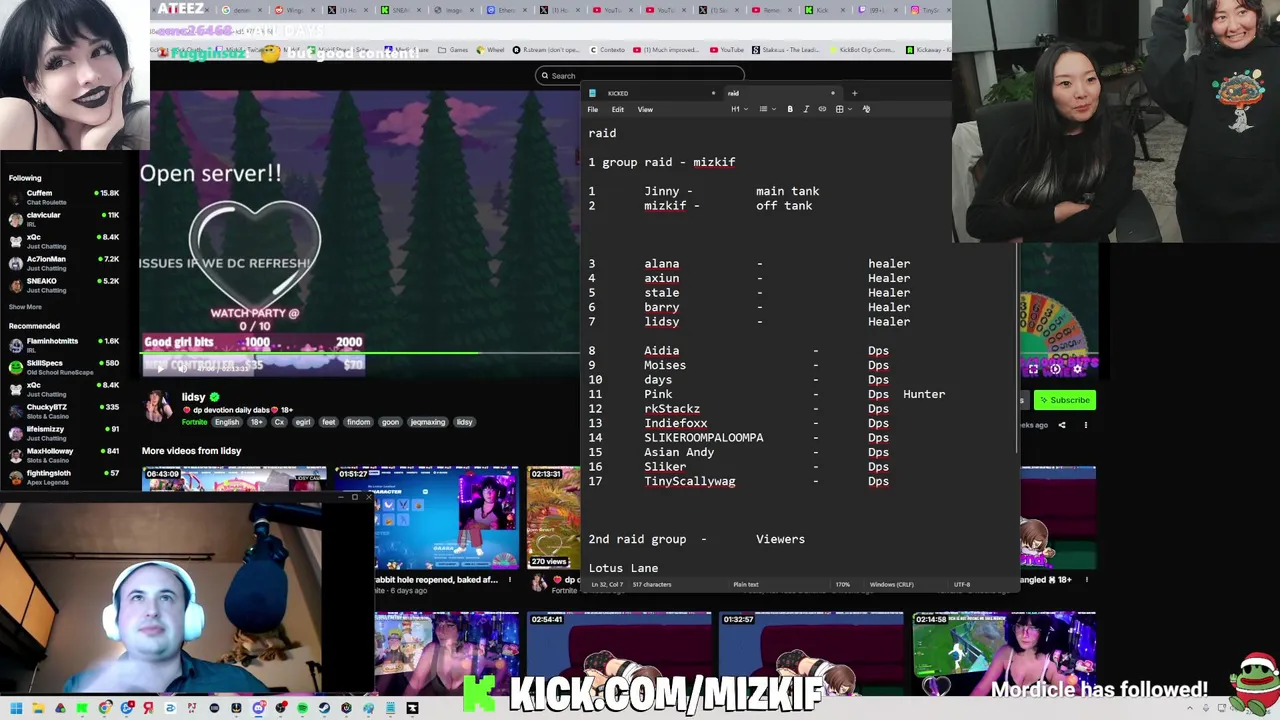Click the English tag under lidsy
The height and width of the screenshot is (720, 1280).
[227, 422]
